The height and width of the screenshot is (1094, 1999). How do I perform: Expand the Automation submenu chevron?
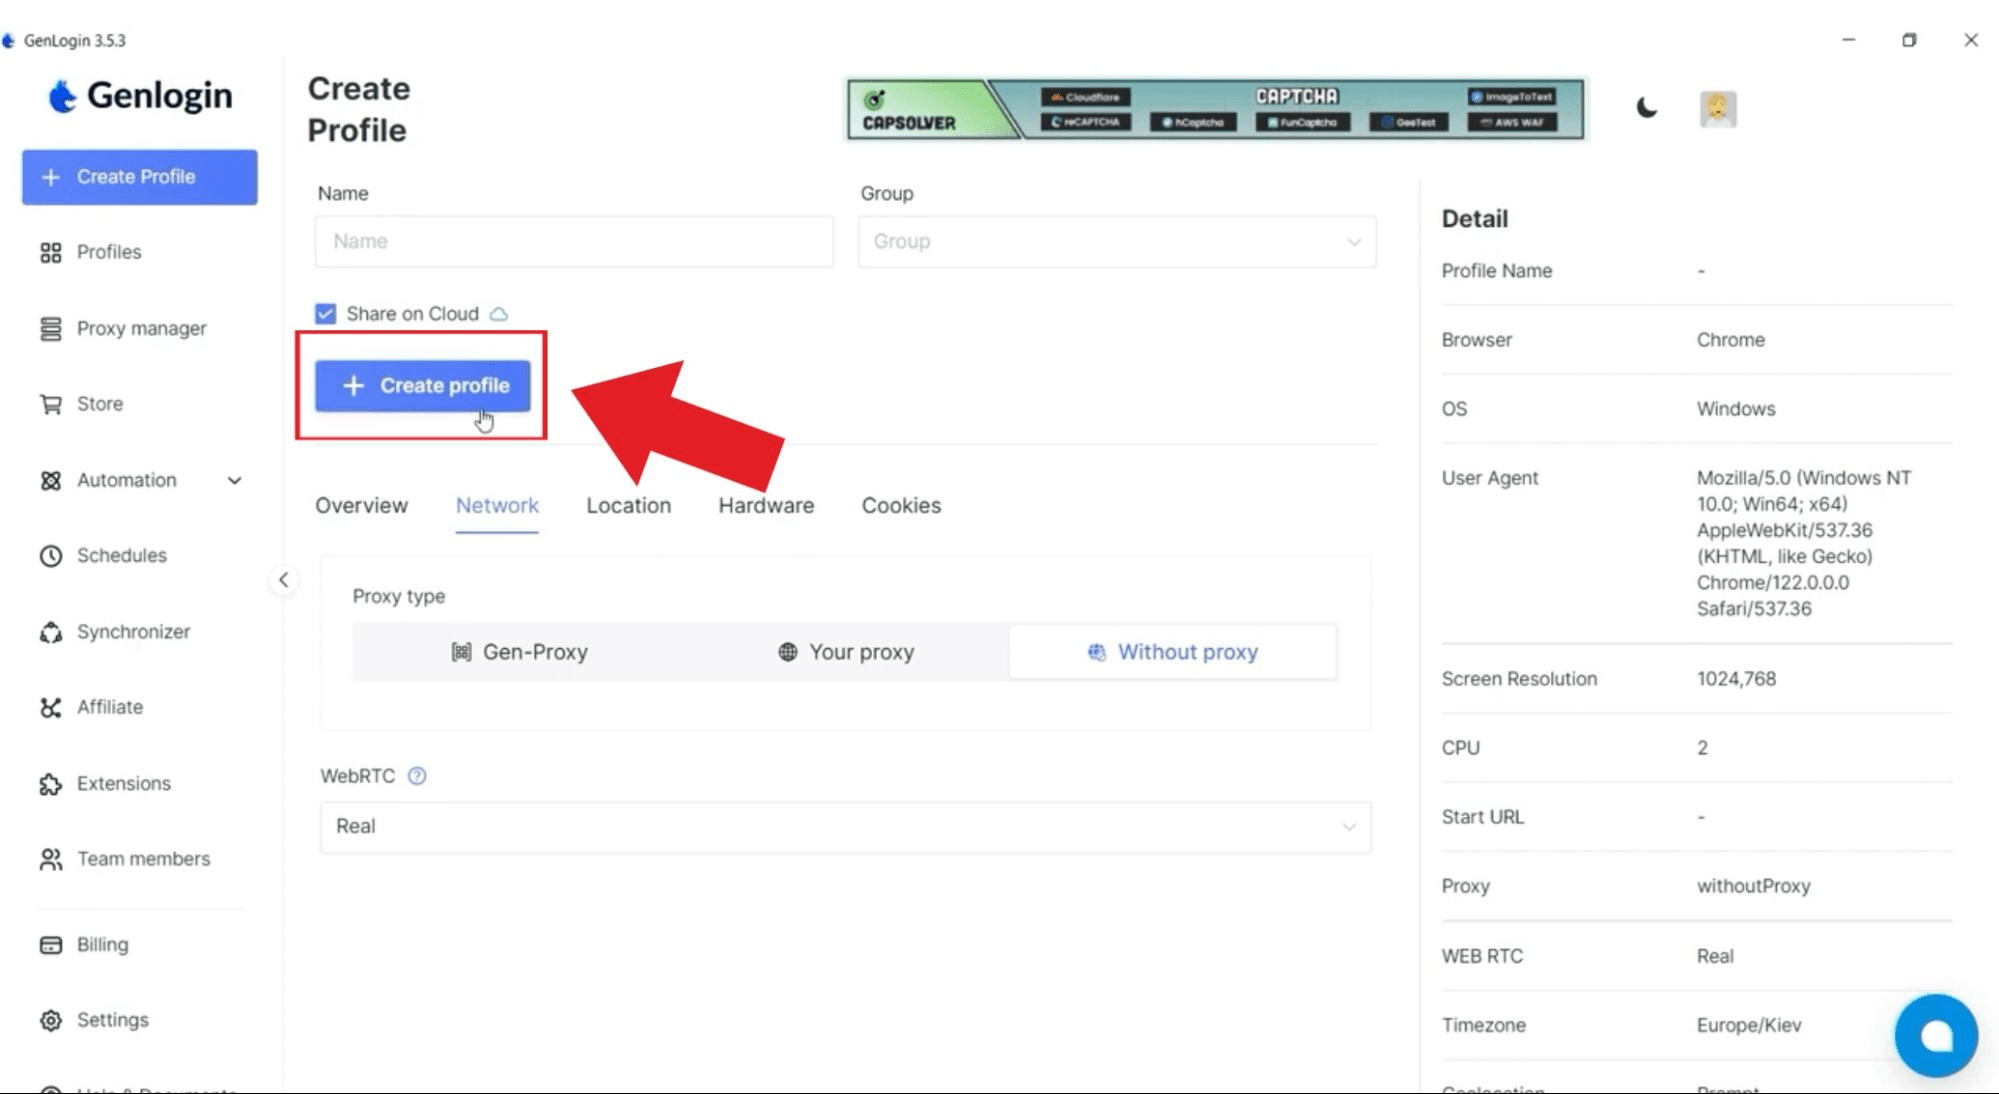pos(234,481)
